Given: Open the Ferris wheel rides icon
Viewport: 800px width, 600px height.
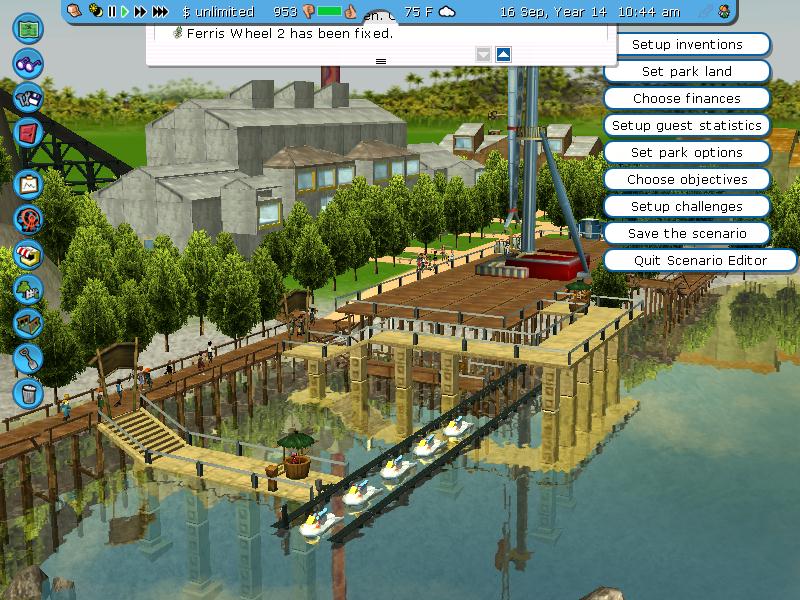Looking at the screenshot, I should 28,219.
